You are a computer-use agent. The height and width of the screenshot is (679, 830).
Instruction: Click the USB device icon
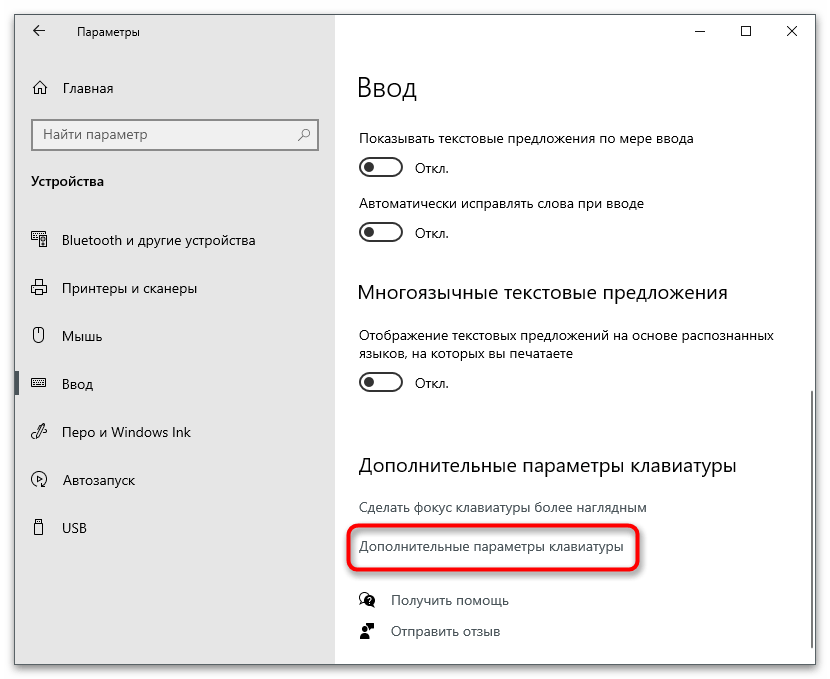tap(39, 527)
